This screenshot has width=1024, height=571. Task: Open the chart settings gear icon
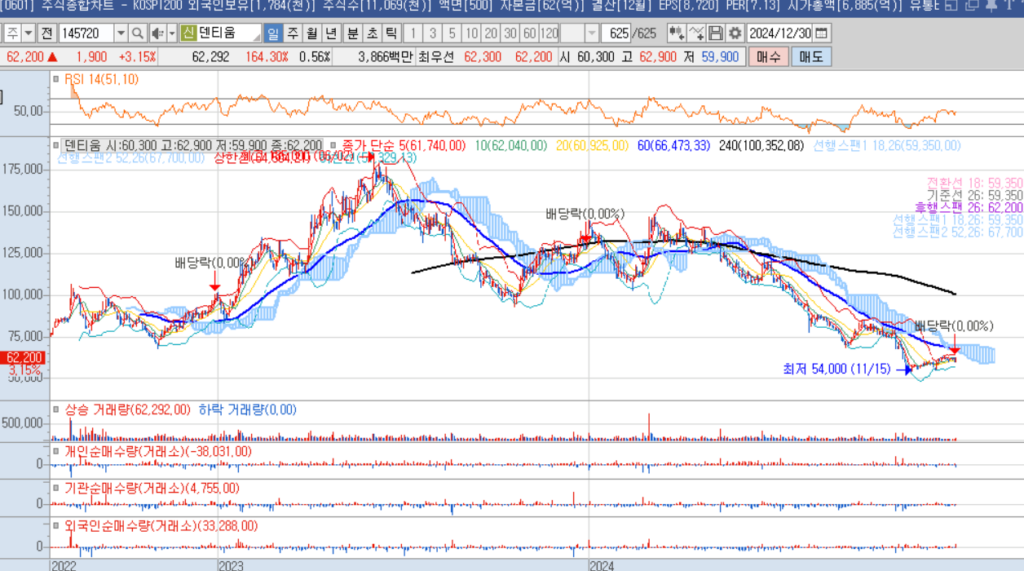tap(734, 33)
